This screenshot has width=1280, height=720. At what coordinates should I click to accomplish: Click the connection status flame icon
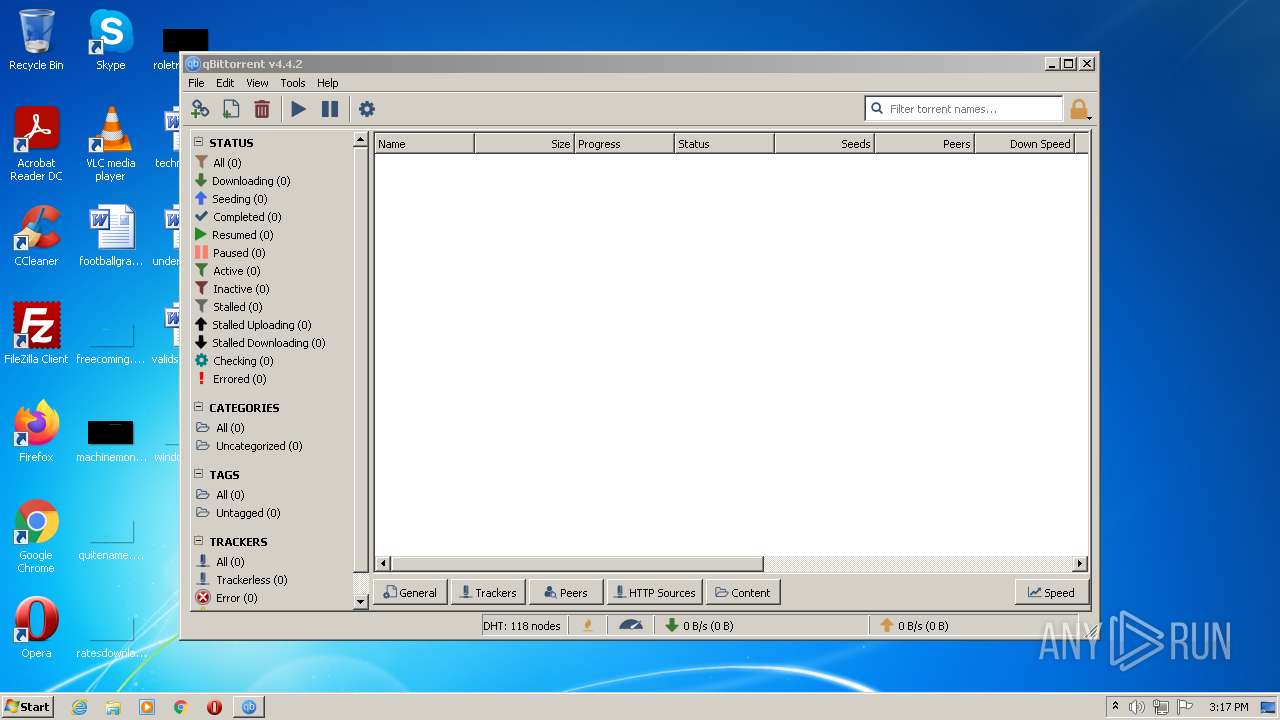(588, 625)
